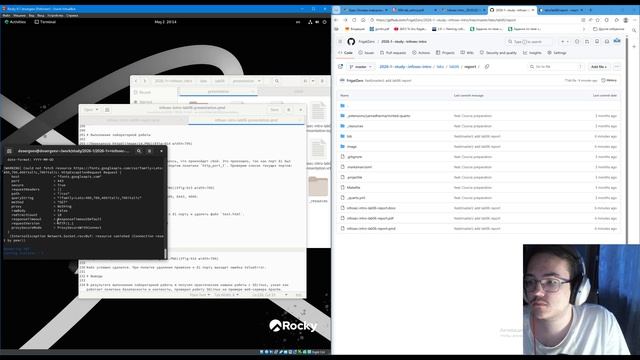Open a new browser tab
640x360 pixels.
point(592,10)
